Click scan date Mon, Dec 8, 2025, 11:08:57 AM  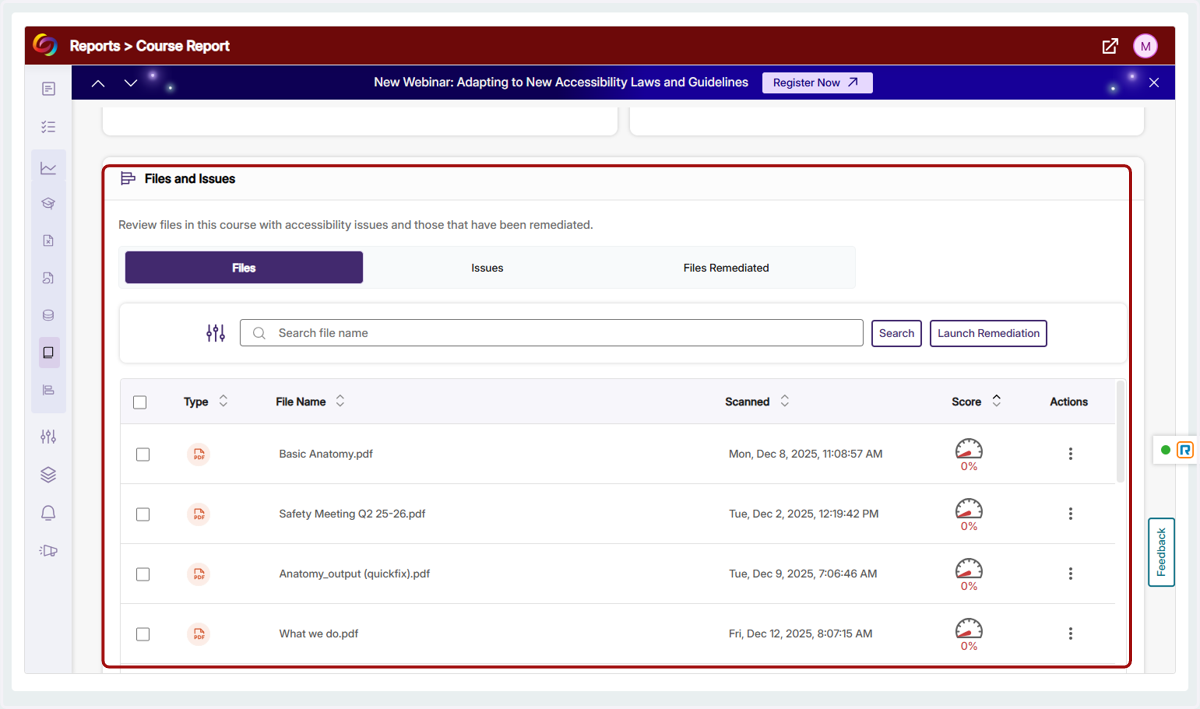pos(806,454)
